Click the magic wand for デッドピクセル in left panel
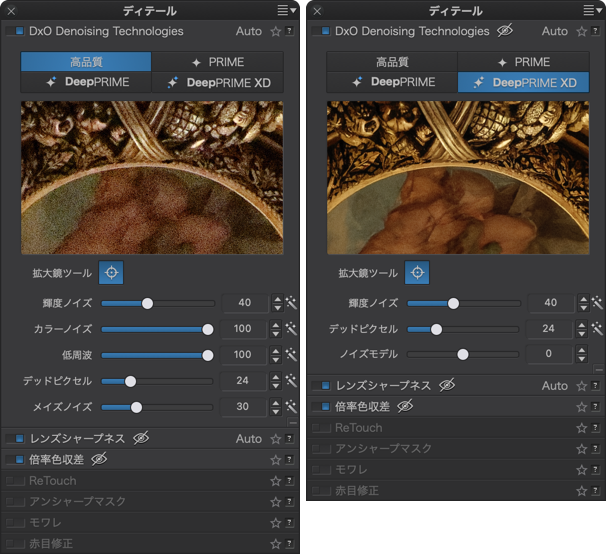Image resolution: width=606 pixels, height=554 pixels. click(291, 381)
